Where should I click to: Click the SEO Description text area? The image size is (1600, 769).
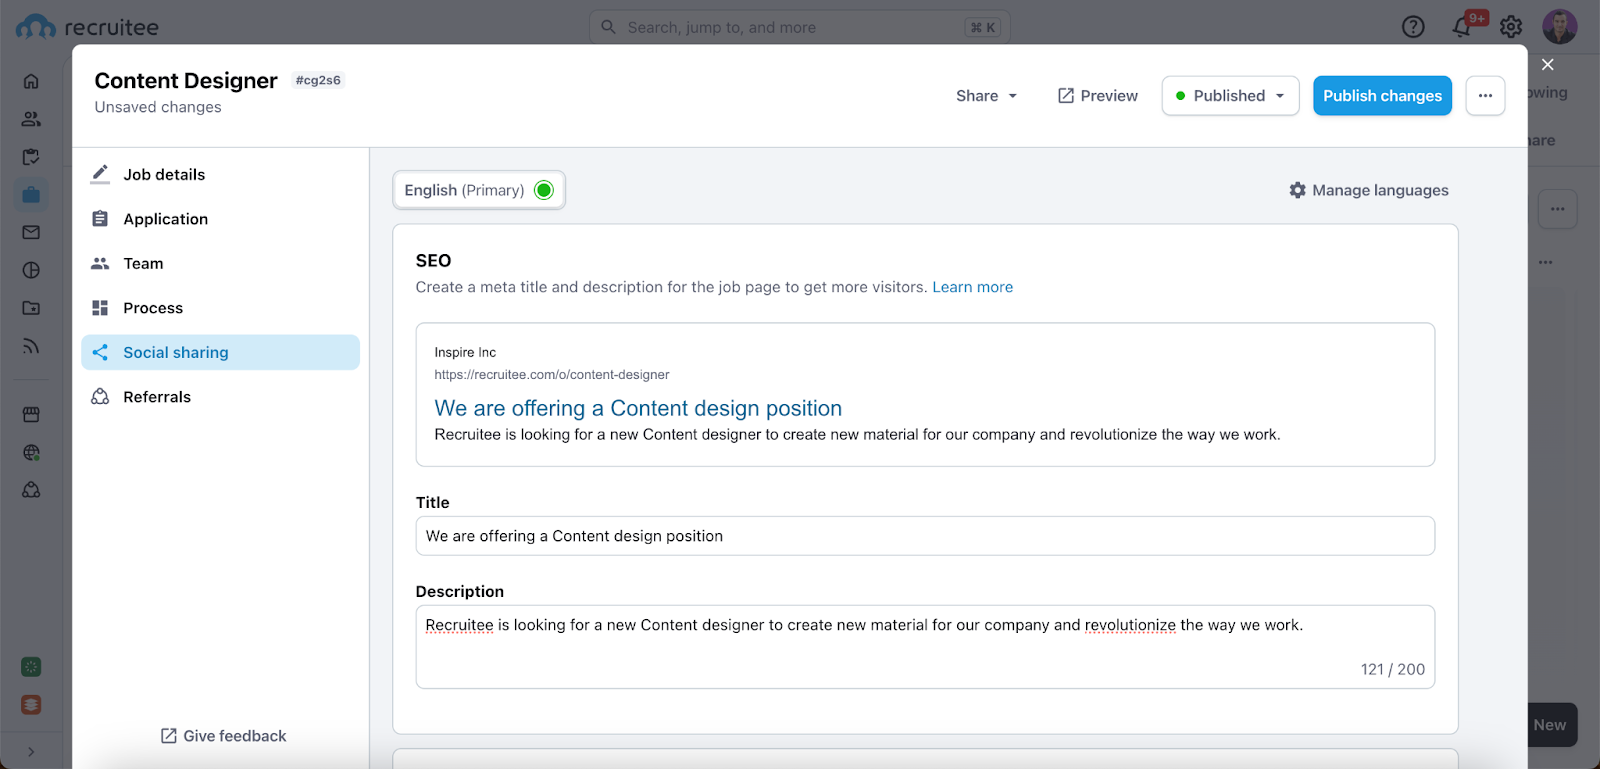(924, 645)
